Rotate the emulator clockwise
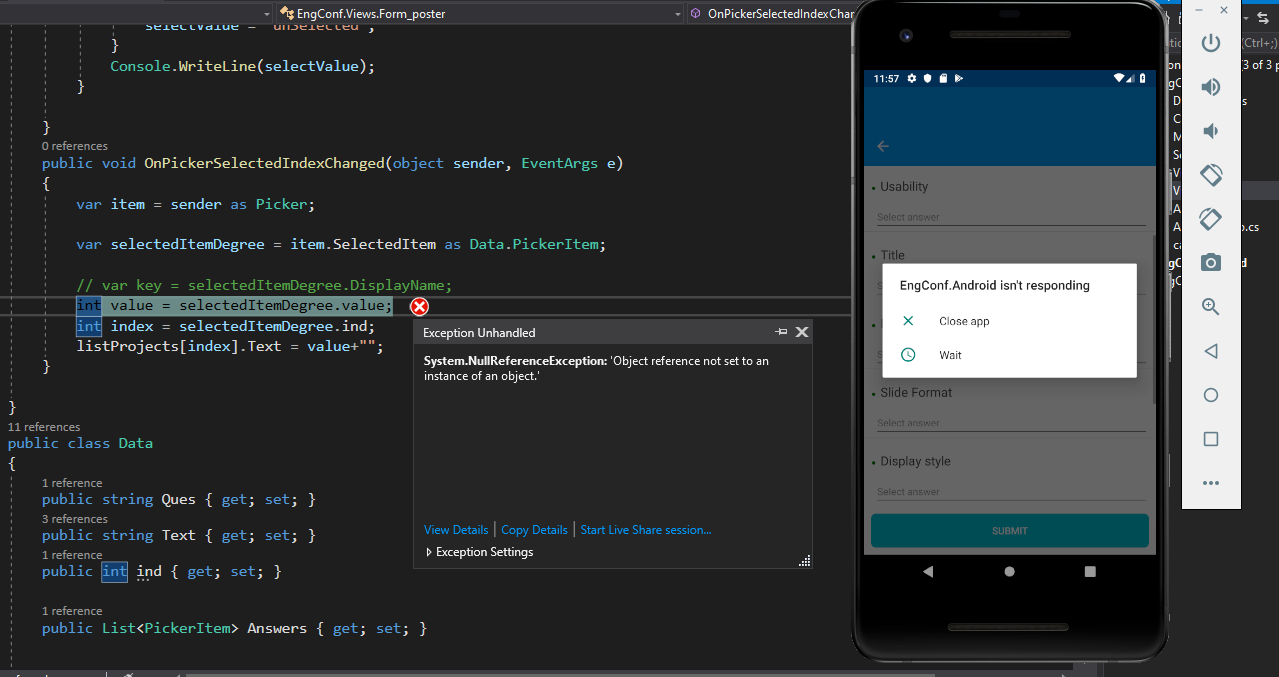 click(1210, 219)
